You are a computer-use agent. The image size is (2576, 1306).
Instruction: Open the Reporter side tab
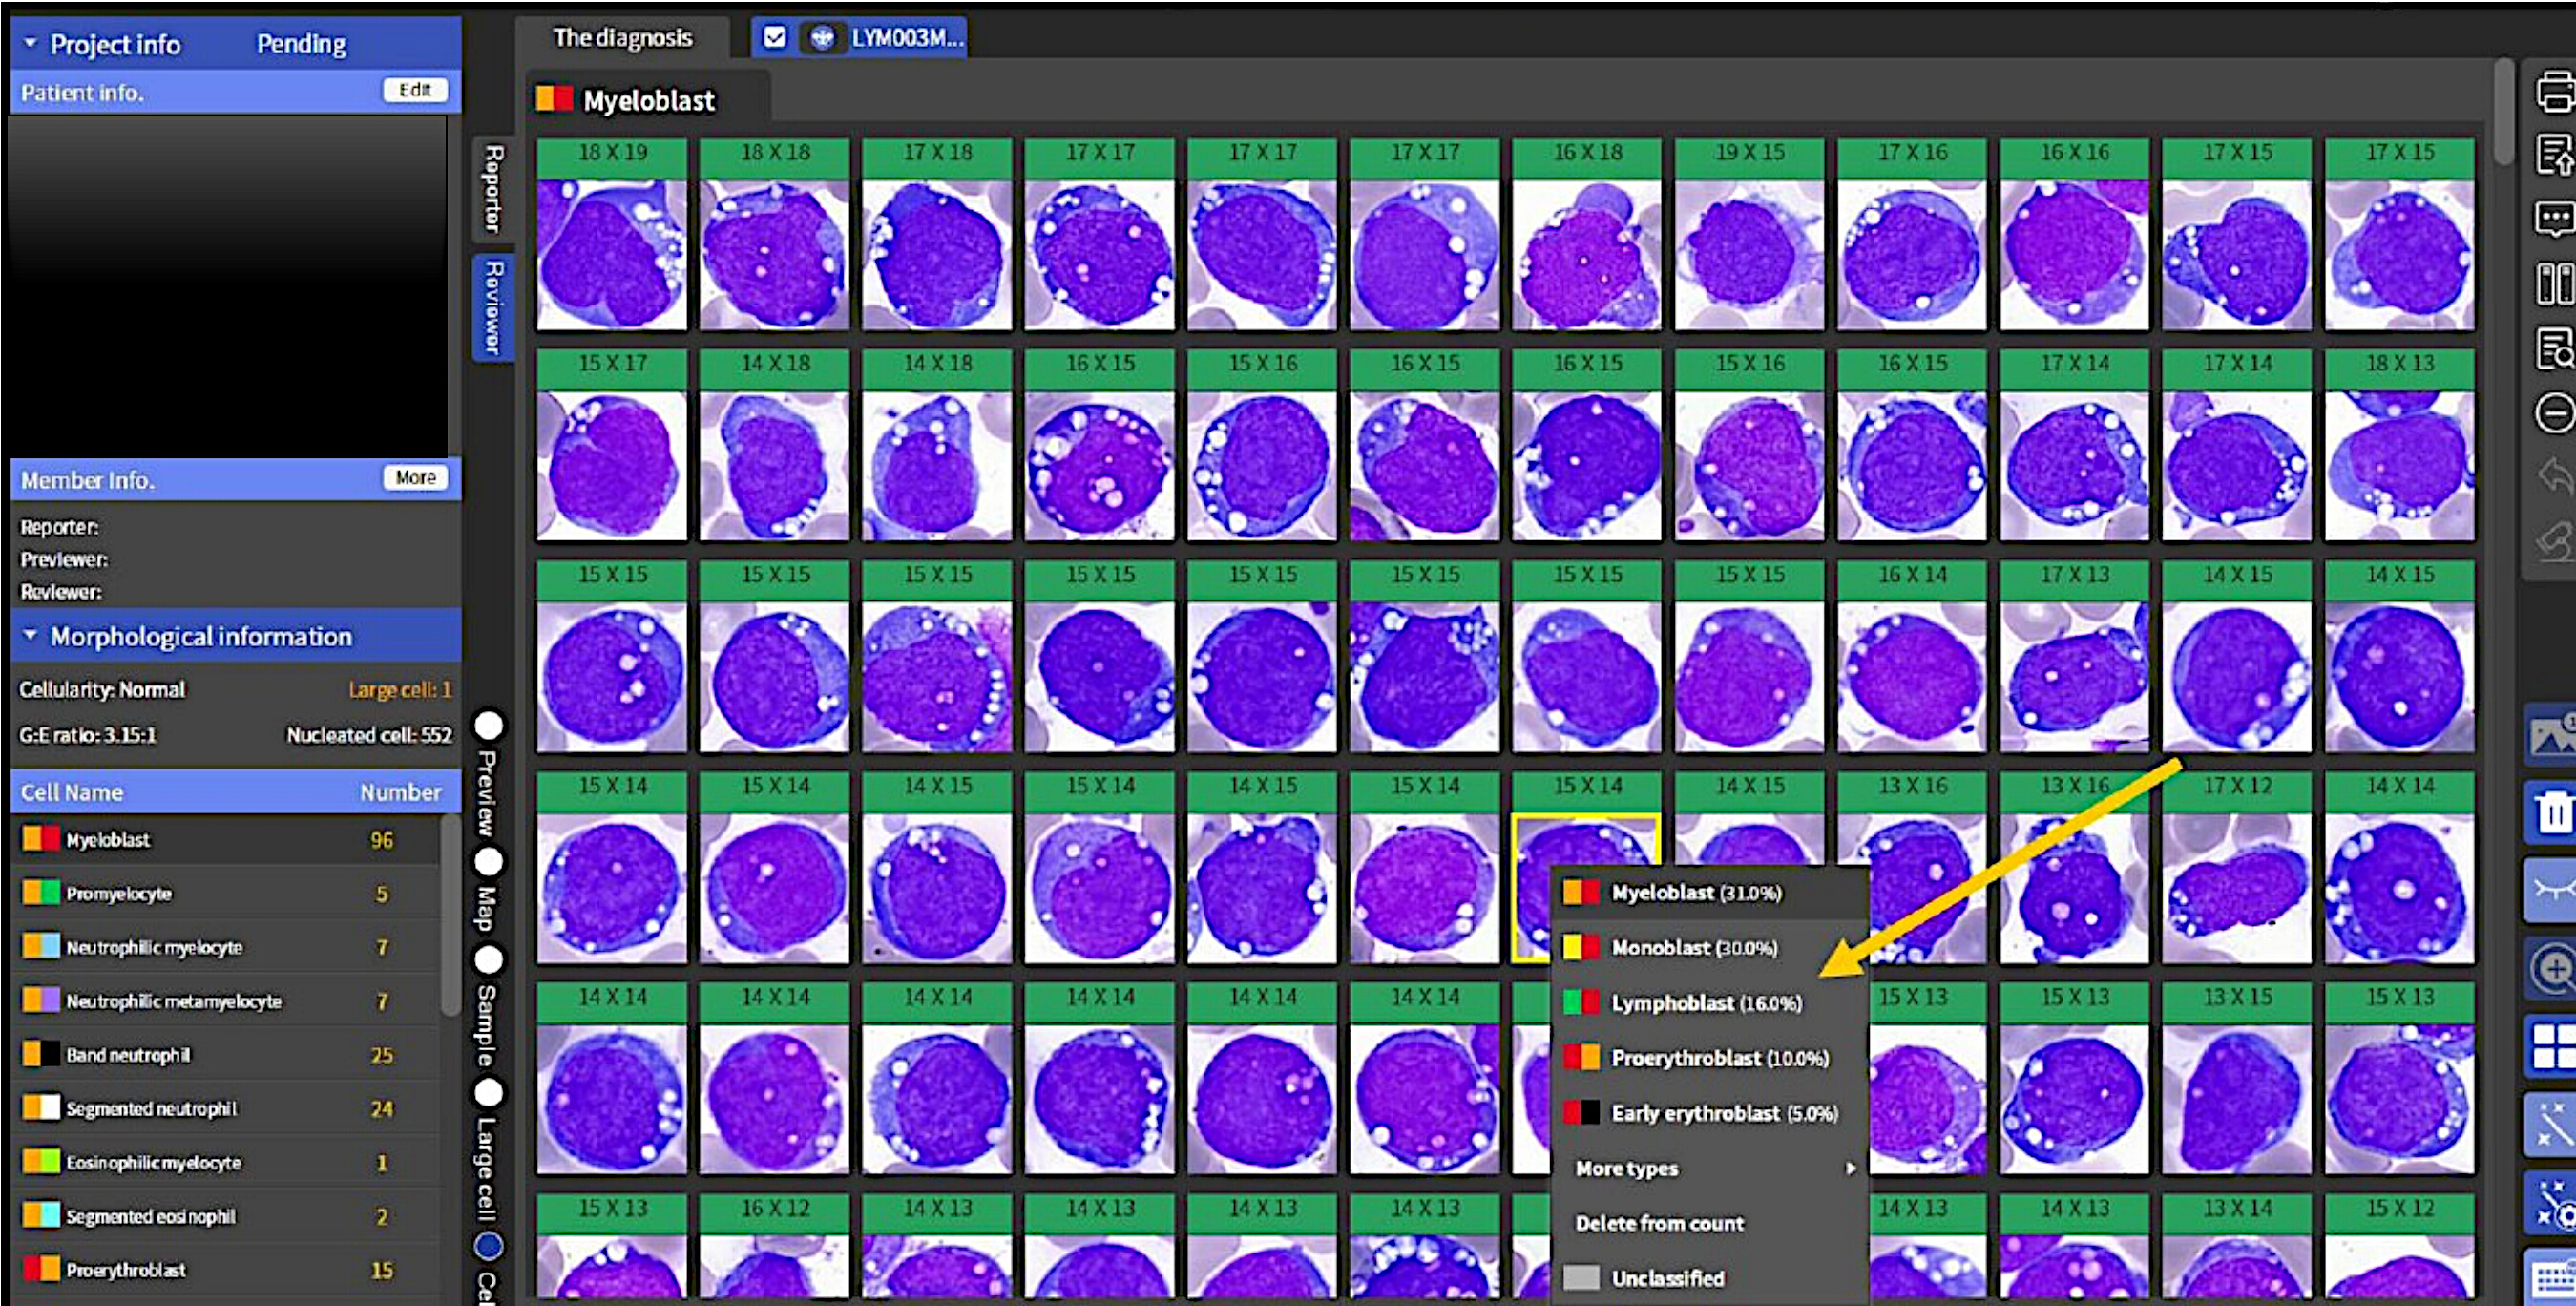(493, 188)
